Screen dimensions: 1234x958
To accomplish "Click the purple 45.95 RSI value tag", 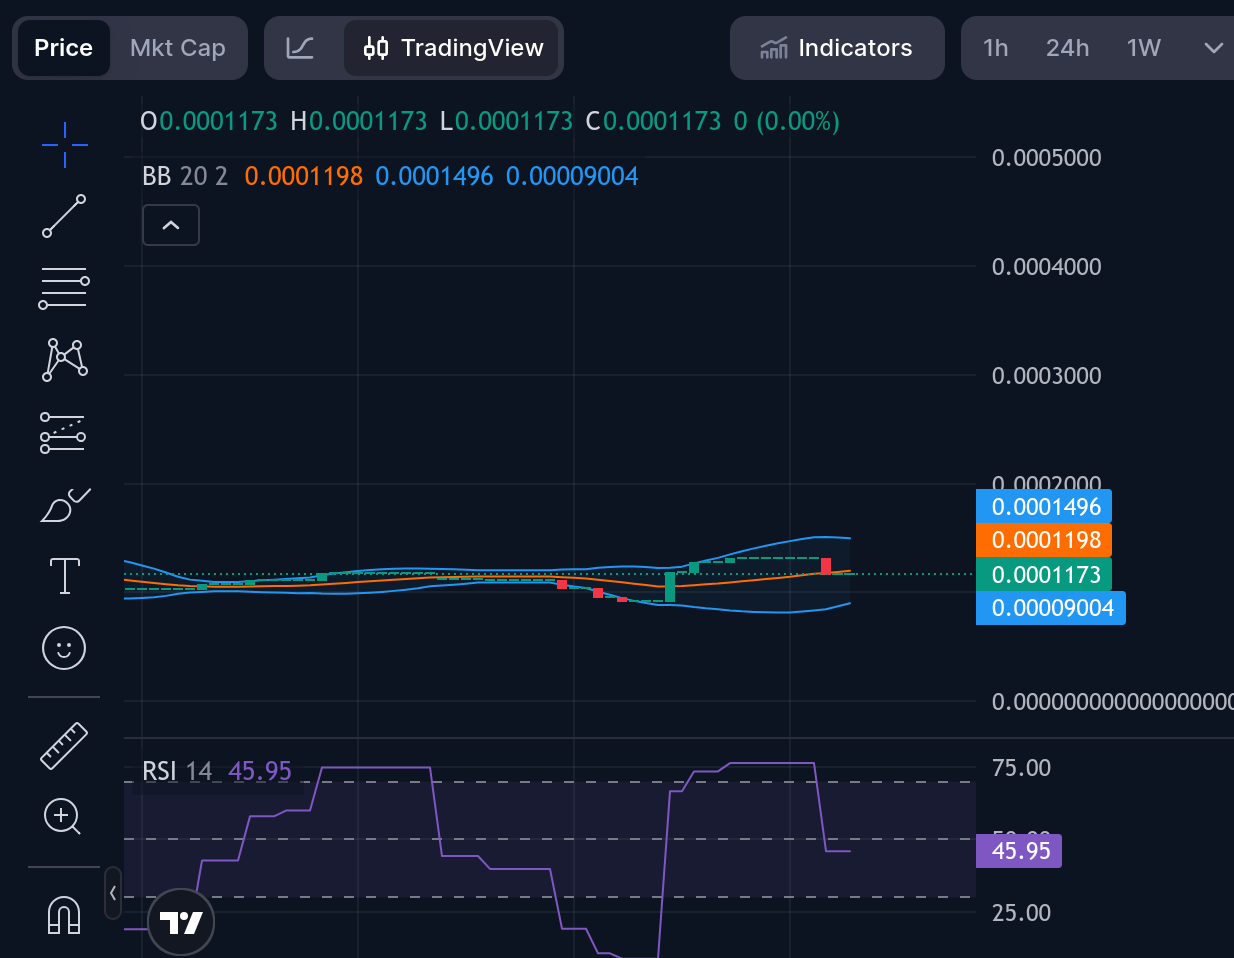I will [1019, 851].
